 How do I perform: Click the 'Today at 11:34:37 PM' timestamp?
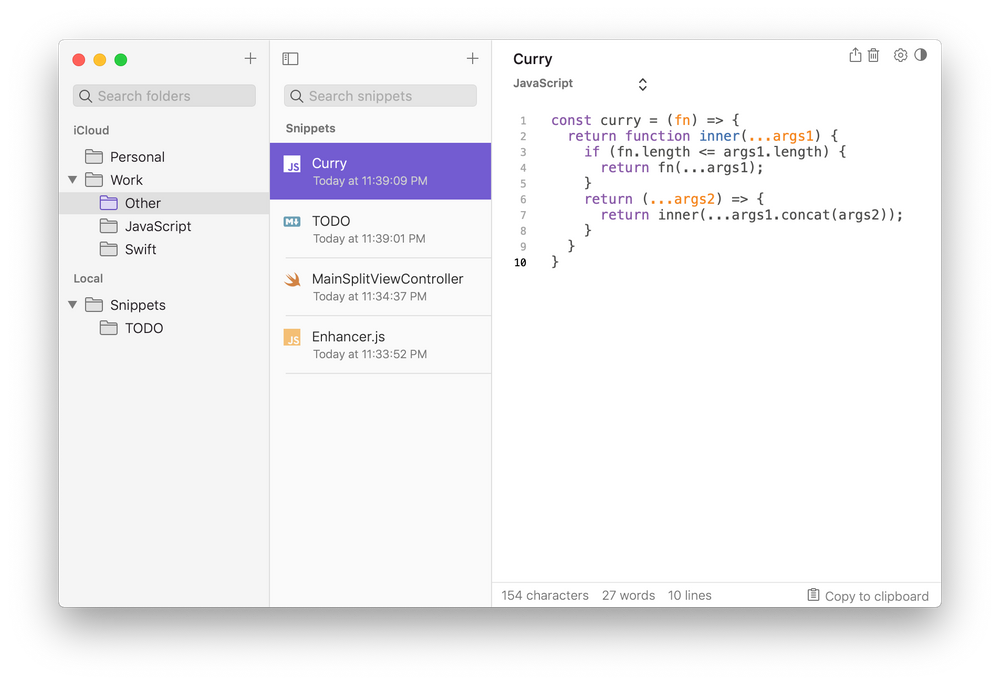point(370,297)
